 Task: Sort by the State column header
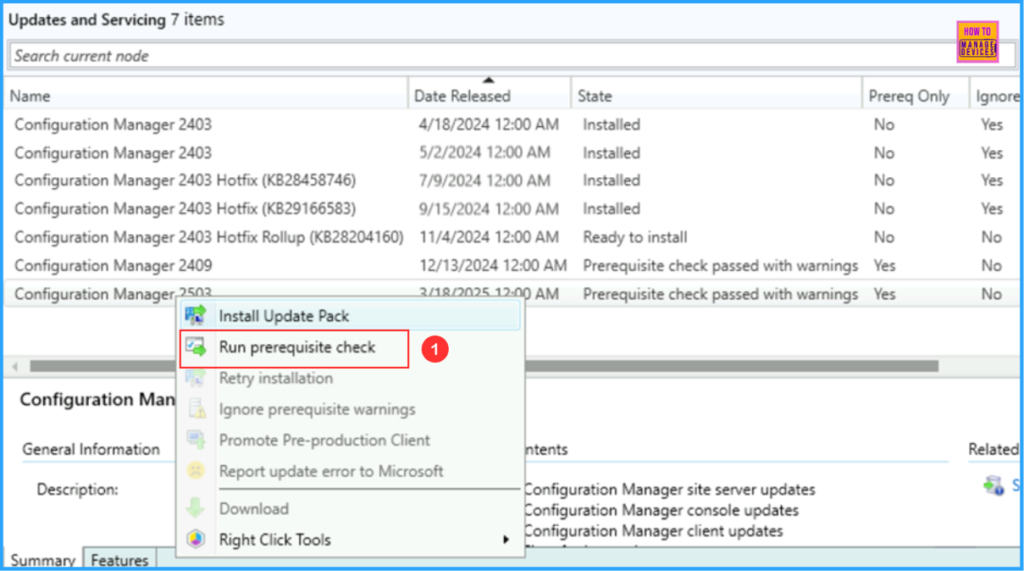click(x=716, y=96)
